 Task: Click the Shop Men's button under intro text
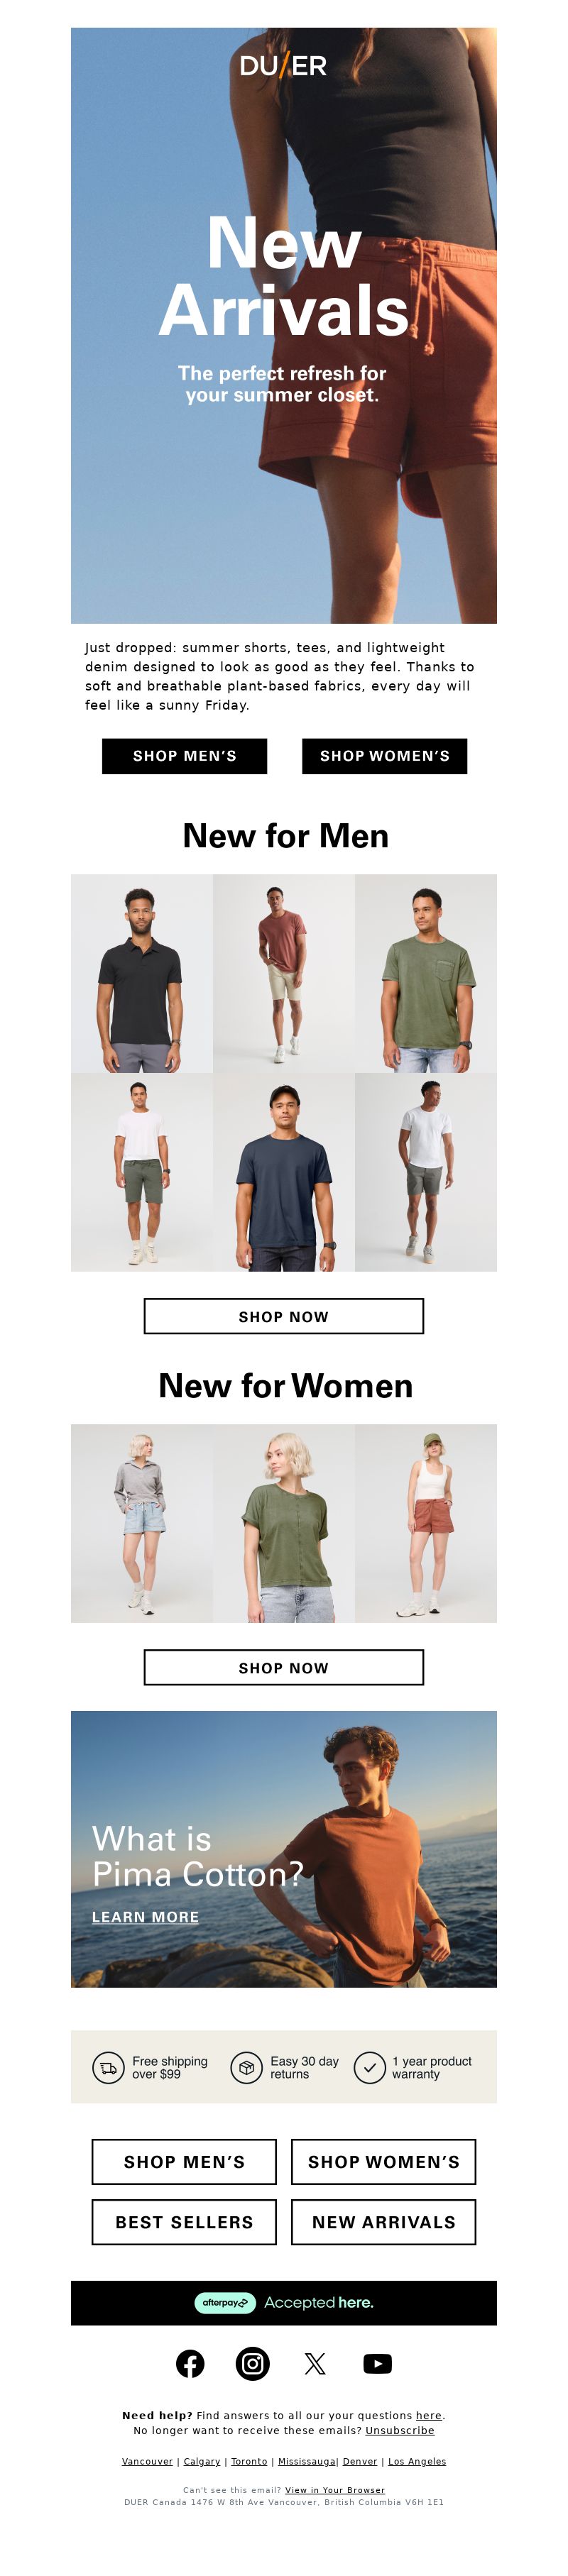184,756
